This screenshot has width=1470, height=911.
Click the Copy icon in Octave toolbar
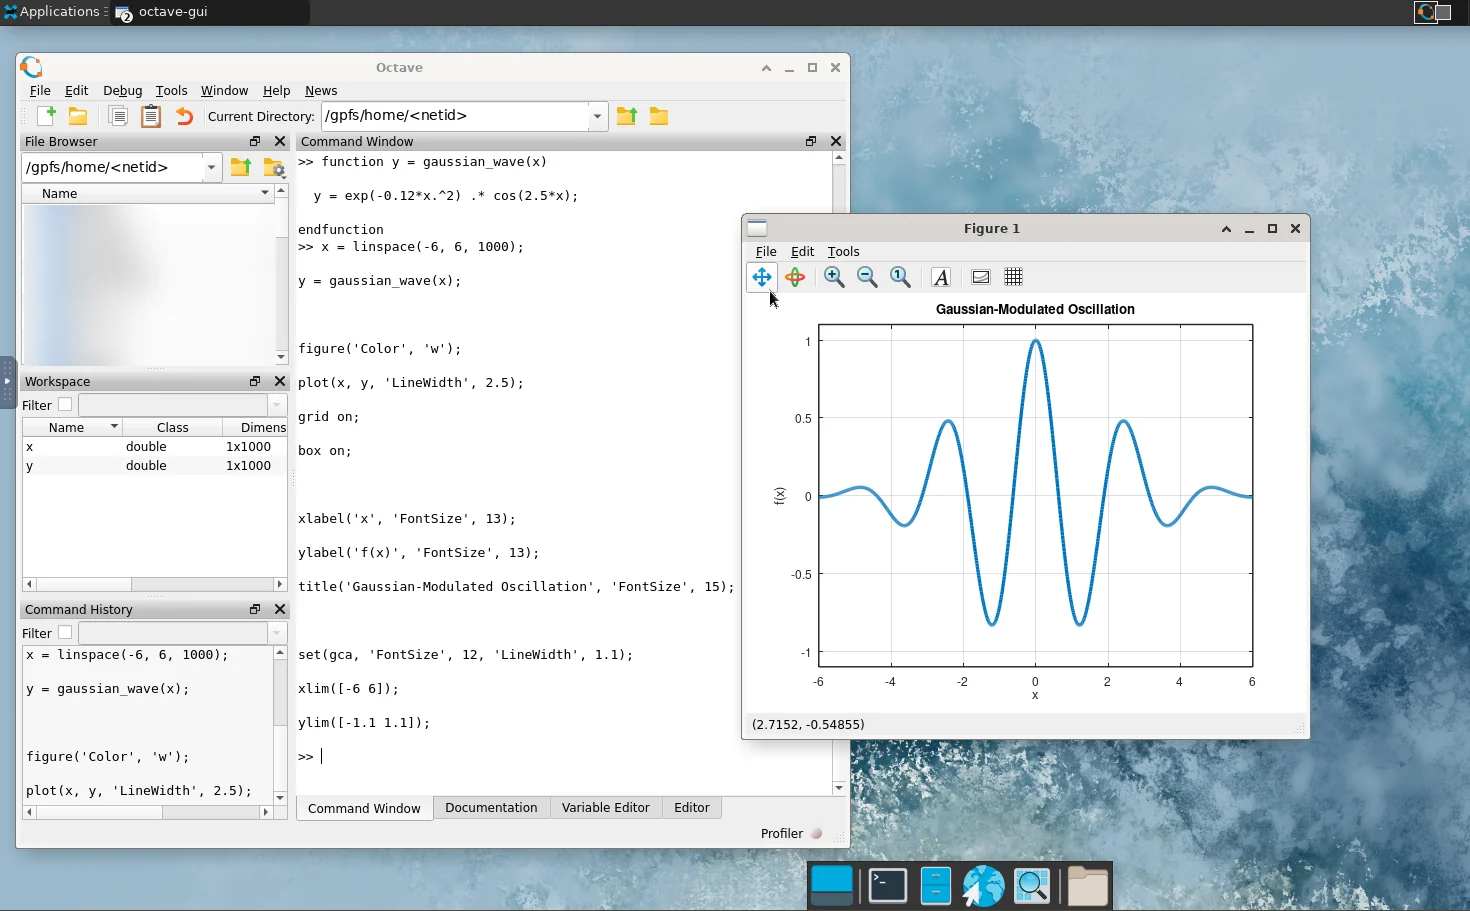click(x=118, y=116)
